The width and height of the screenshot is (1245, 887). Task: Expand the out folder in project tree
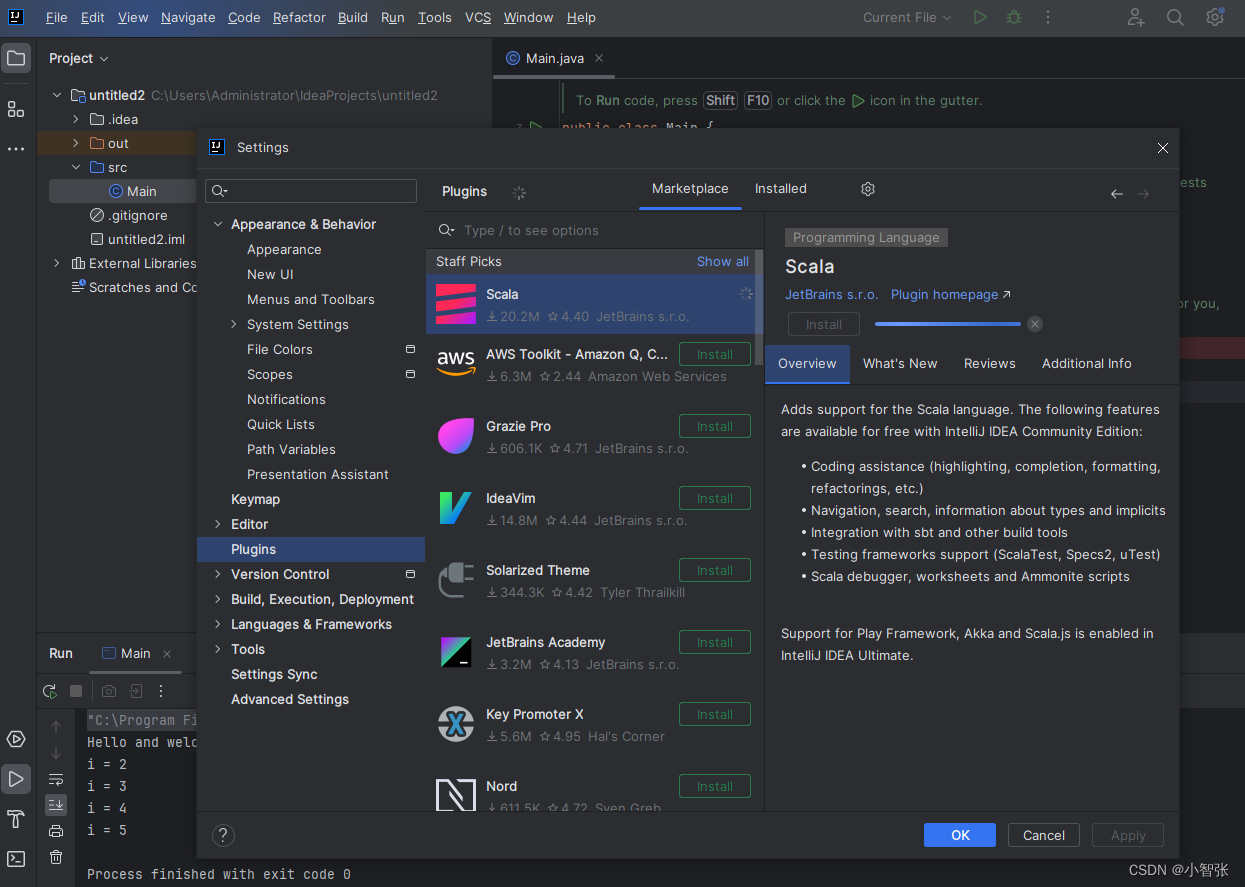75,143
